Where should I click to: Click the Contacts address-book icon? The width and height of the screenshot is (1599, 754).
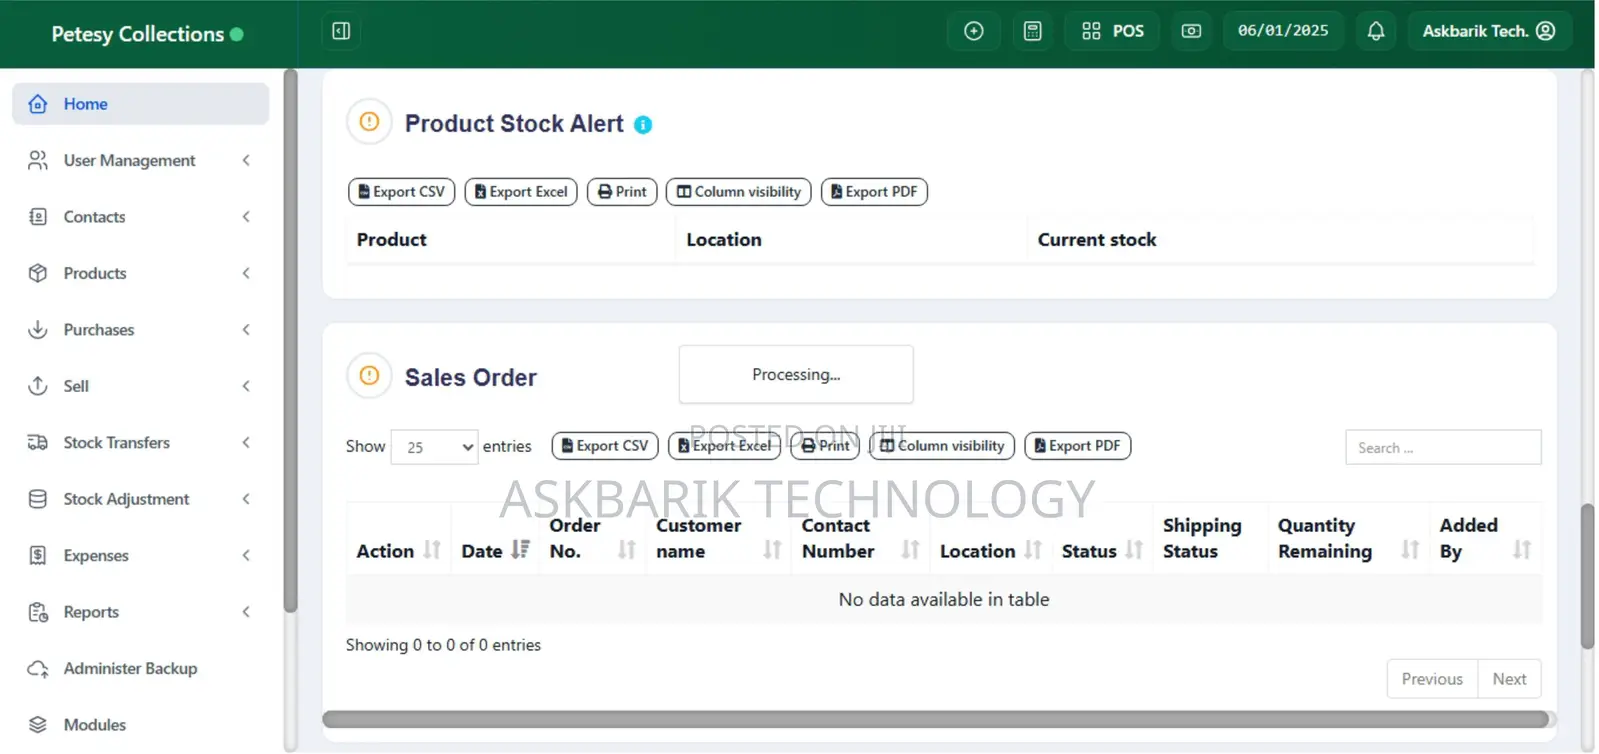click(x=38, y=217)
